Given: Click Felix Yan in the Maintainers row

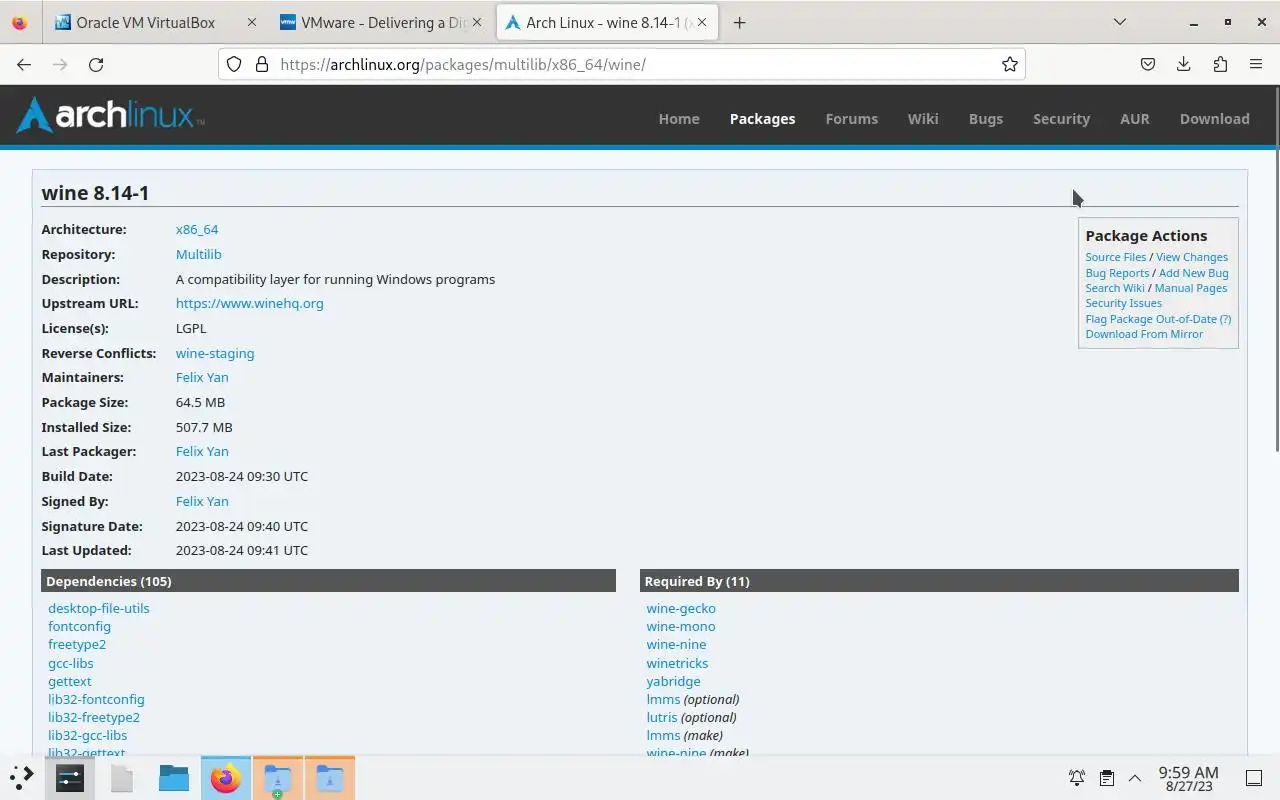Looking at the screenshot, I should pos(202,377).
